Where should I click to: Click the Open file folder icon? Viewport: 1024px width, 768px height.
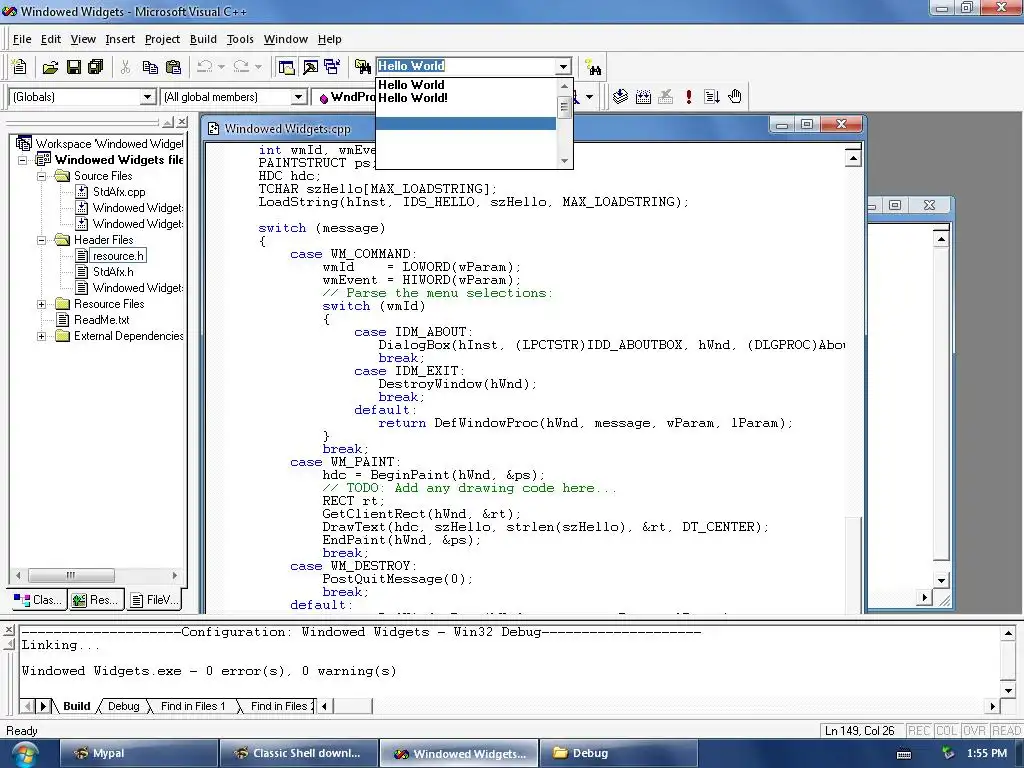click(x=50, y=67)
